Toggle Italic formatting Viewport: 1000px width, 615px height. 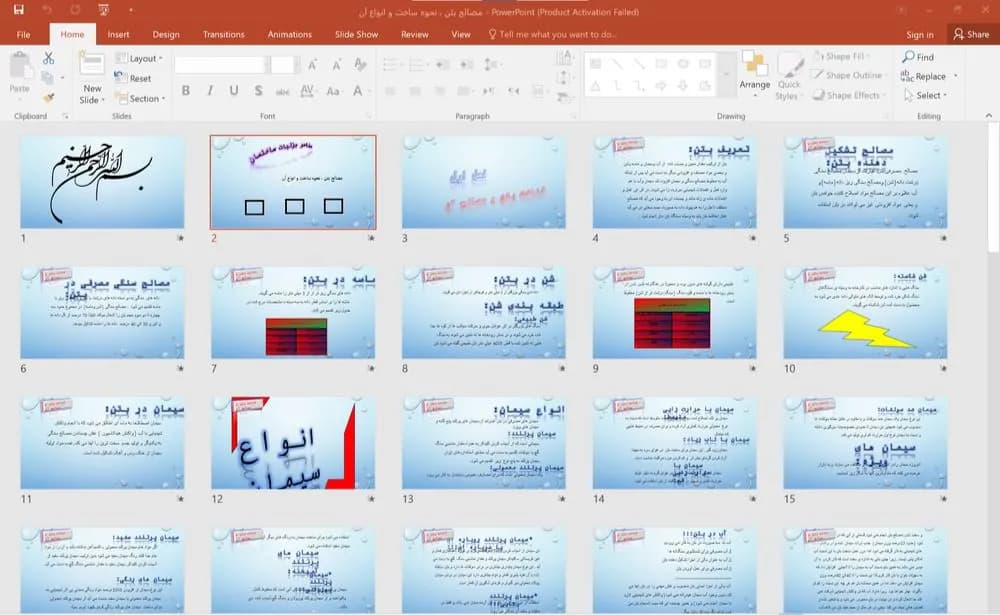coord(210,91)
